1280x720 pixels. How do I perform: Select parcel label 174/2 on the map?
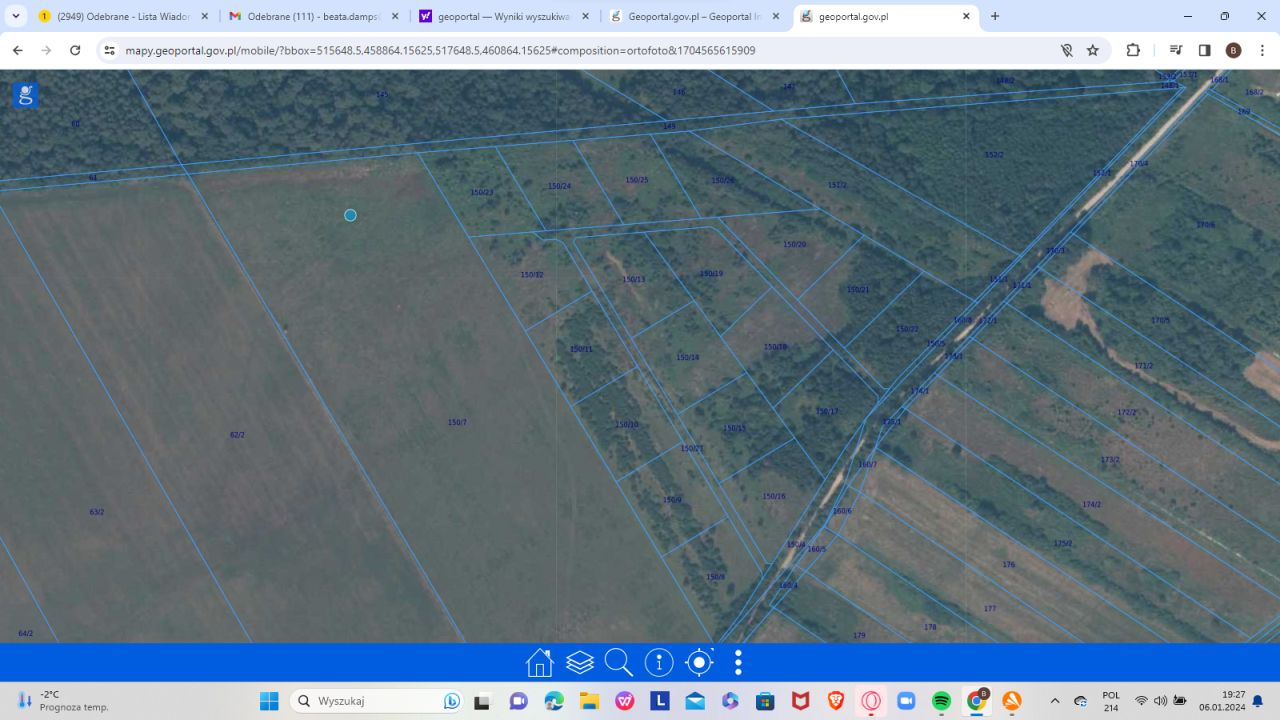[x=1091, y=504]
